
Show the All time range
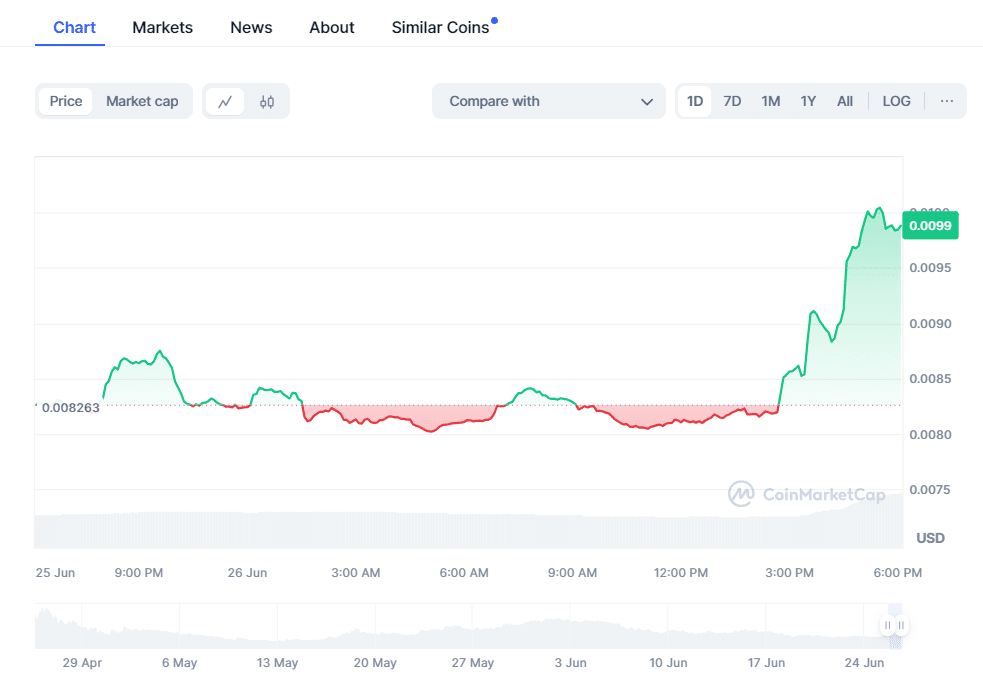click(844, 101)
